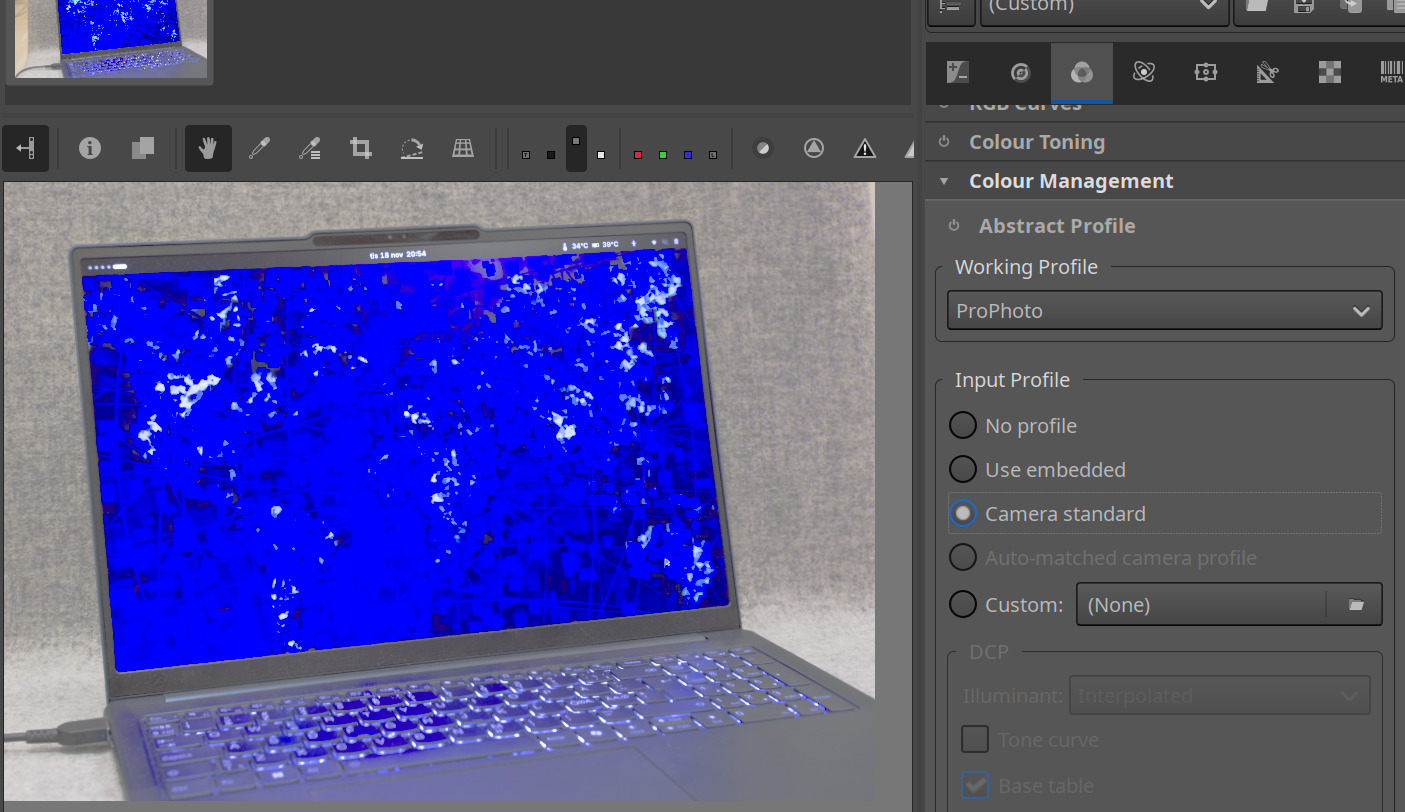Select the perspective correction grid tool

(462, 149)
